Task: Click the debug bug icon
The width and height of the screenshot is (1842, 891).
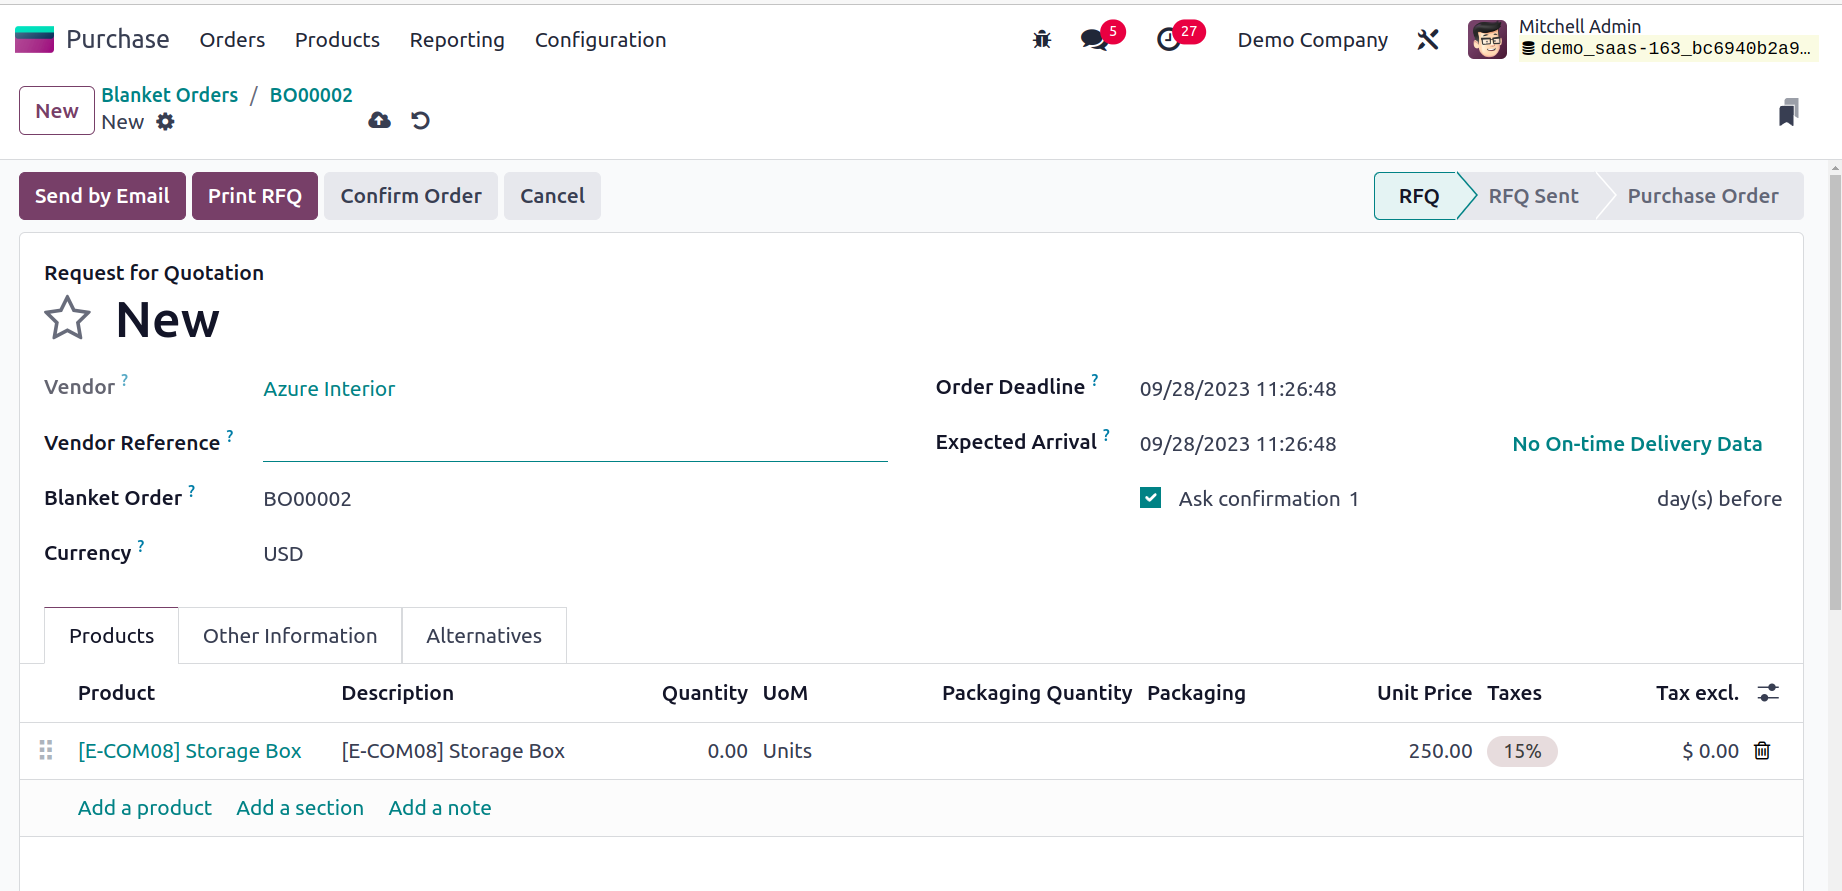Action: [1042, 40]
